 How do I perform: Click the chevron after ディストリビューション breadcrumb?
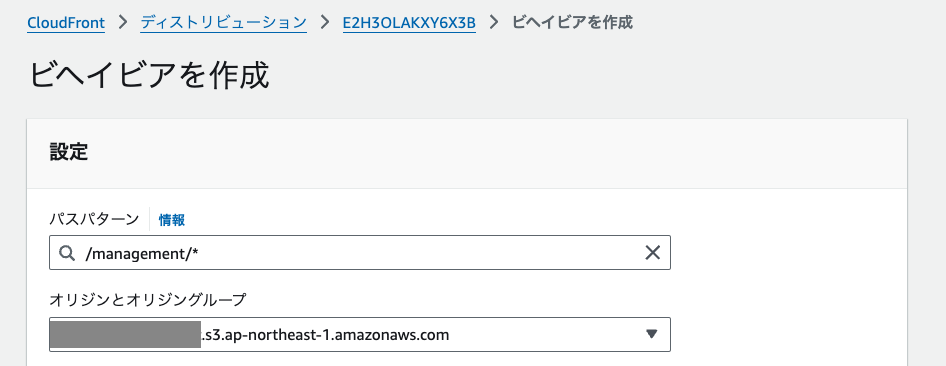[325, 23]
